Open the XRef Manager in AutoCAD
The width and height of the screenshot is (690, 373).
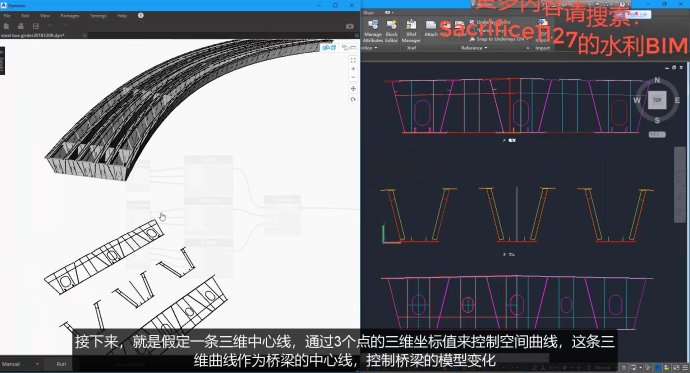[411, 30]
